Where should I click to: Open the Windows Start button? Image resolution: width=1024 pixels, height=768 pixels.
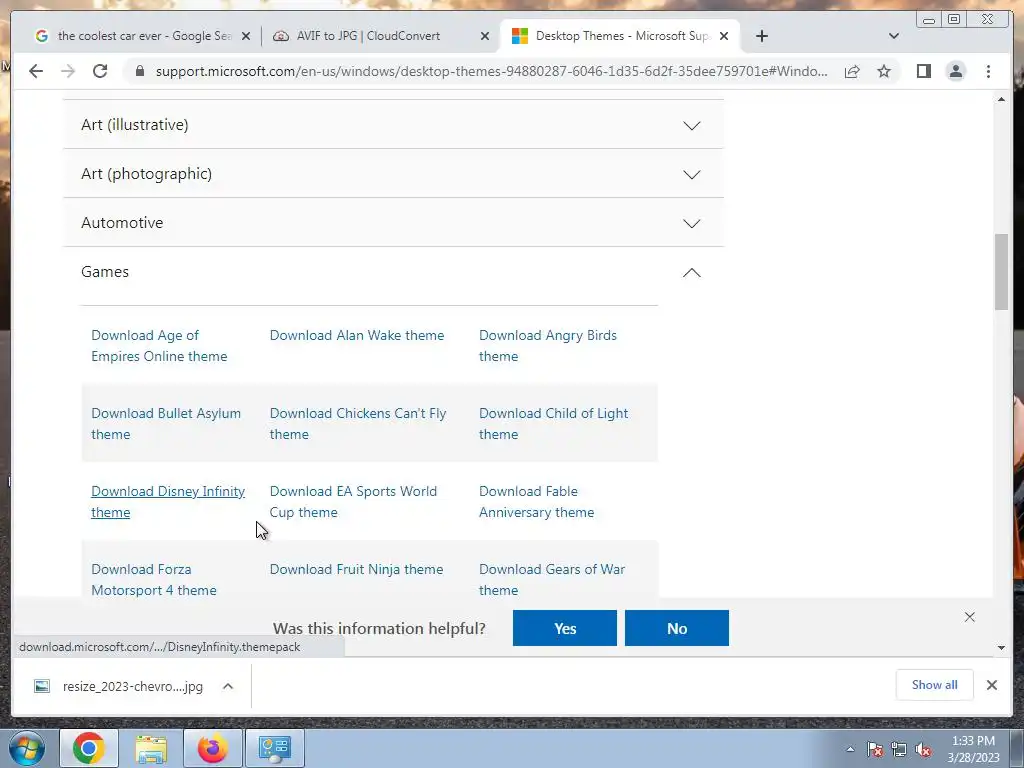pyautogui.click(x=27, y=748)
